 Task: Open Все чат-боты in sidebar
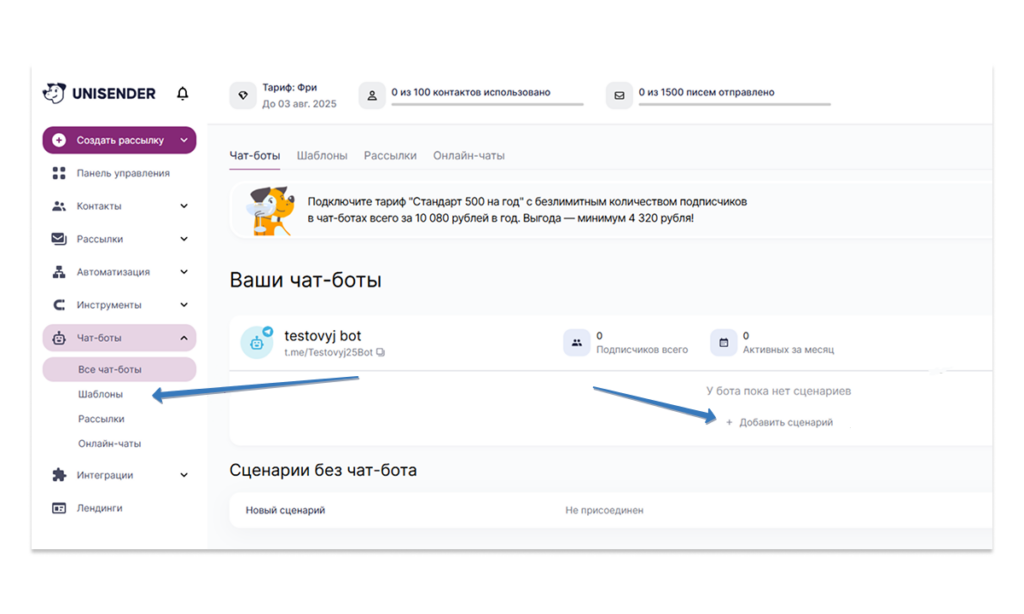coord(110,369)
